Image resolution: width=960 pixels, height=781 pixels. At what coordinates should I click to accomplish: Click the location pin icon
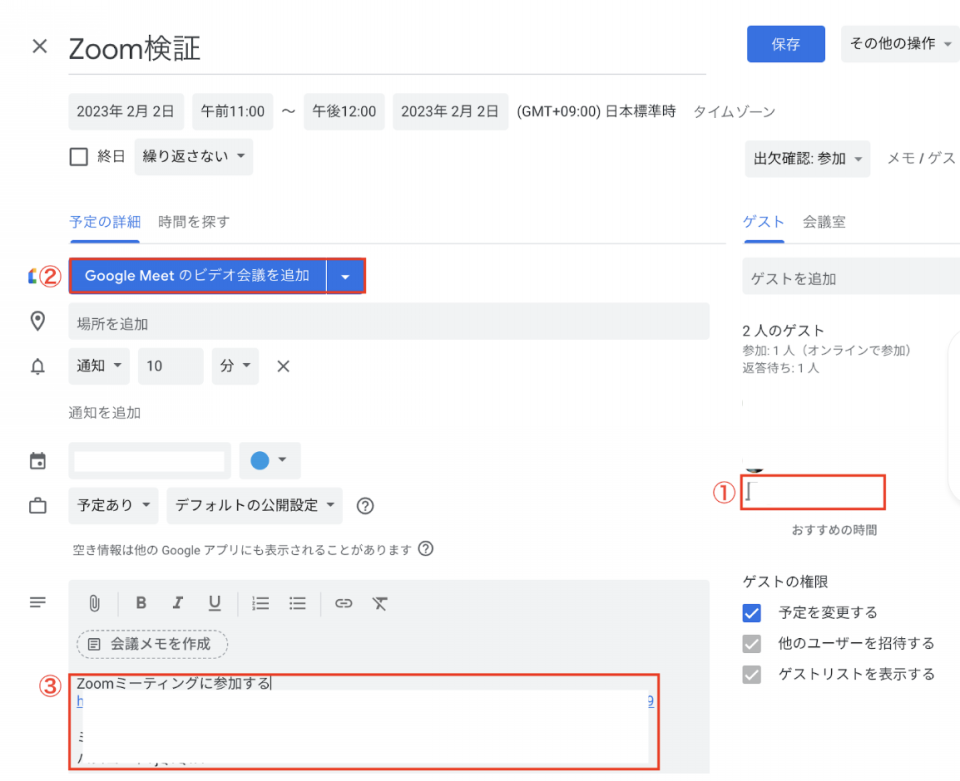38,321
